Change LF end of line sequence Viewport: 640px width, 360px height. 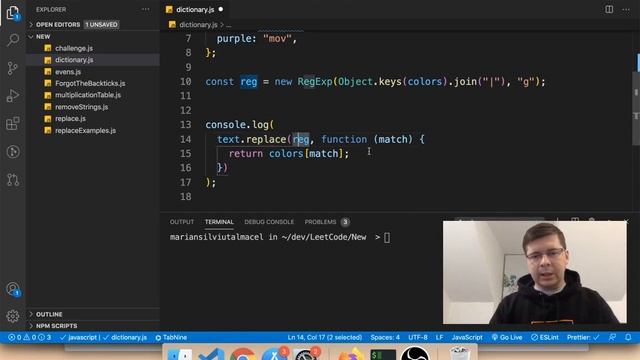click(x=439, y=338)
